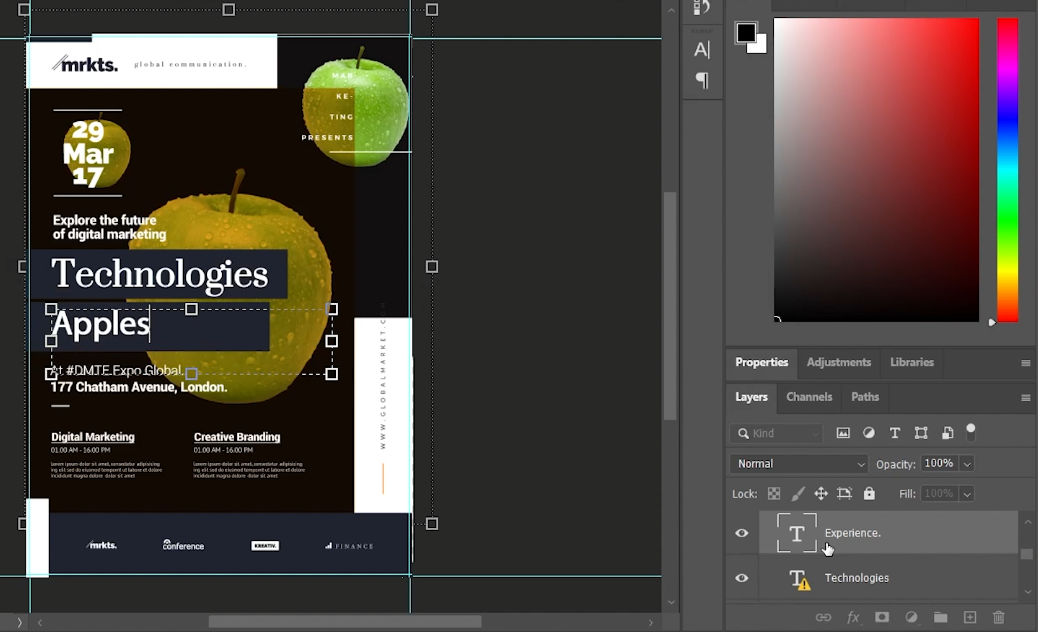Screen dimensions: 1038x632
Task: Switch to the Channels tab
Action: (809, 397)
